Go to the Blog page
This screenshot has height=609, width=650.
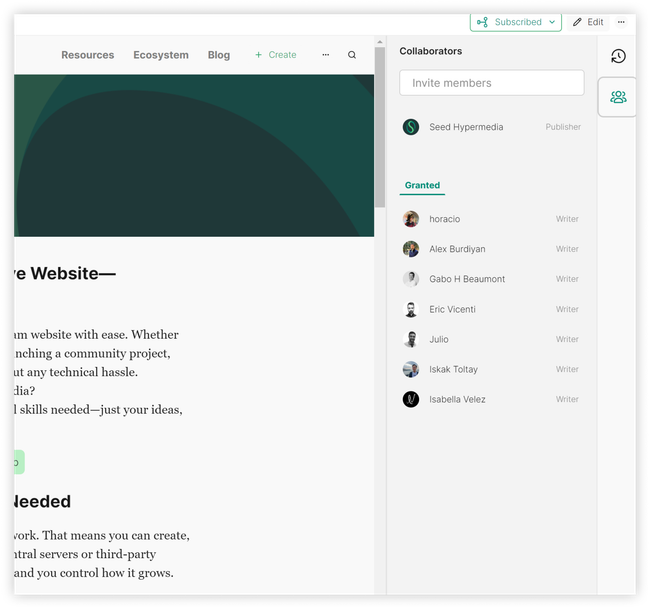[218, 55]
